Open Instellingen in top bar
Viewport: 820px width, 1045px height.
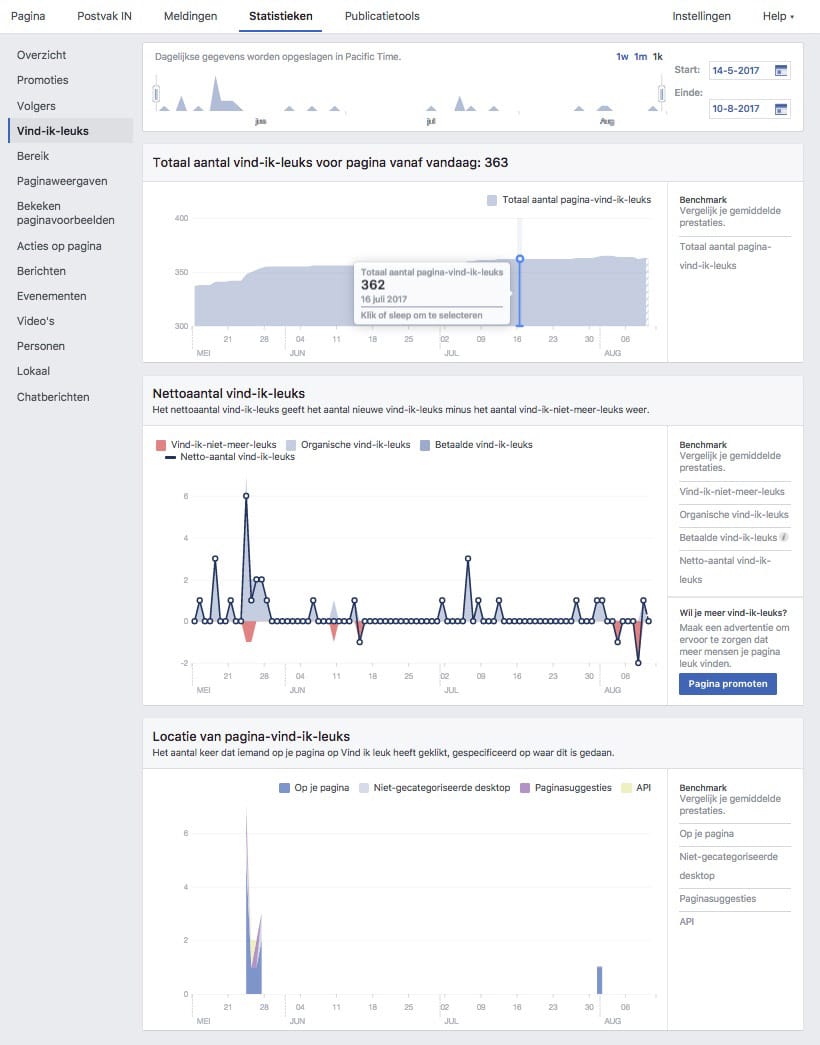(x=701, y=16)
